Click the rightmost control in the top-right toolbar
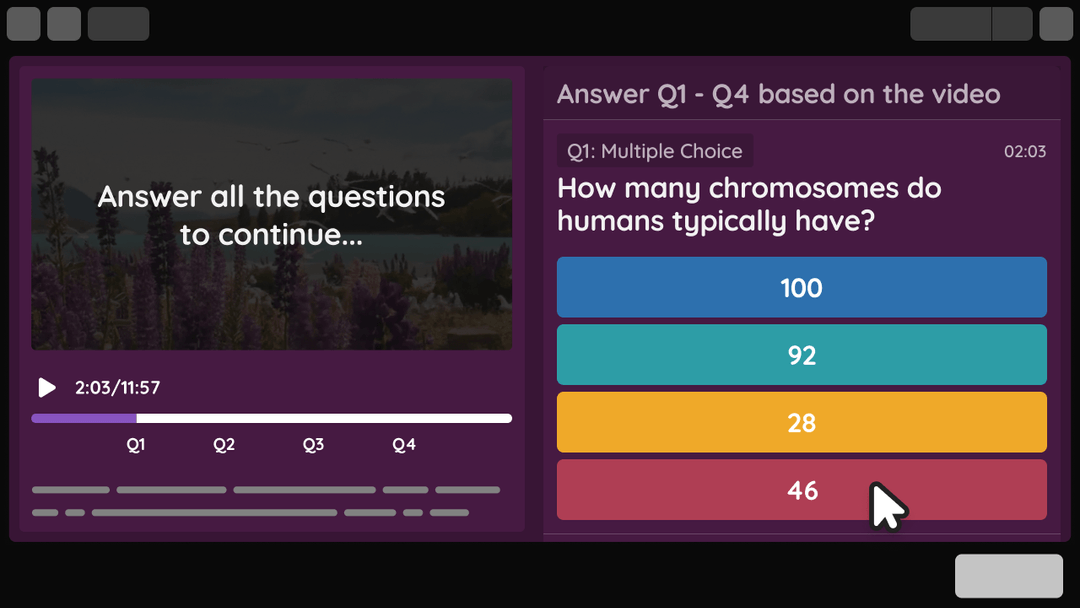The height and width of the screenshot is (608, 1080). (x=1056, y=23)
